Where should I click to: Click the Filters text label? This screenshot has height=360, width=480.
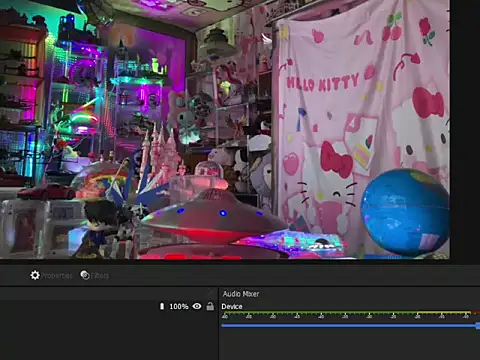point(100,276)
